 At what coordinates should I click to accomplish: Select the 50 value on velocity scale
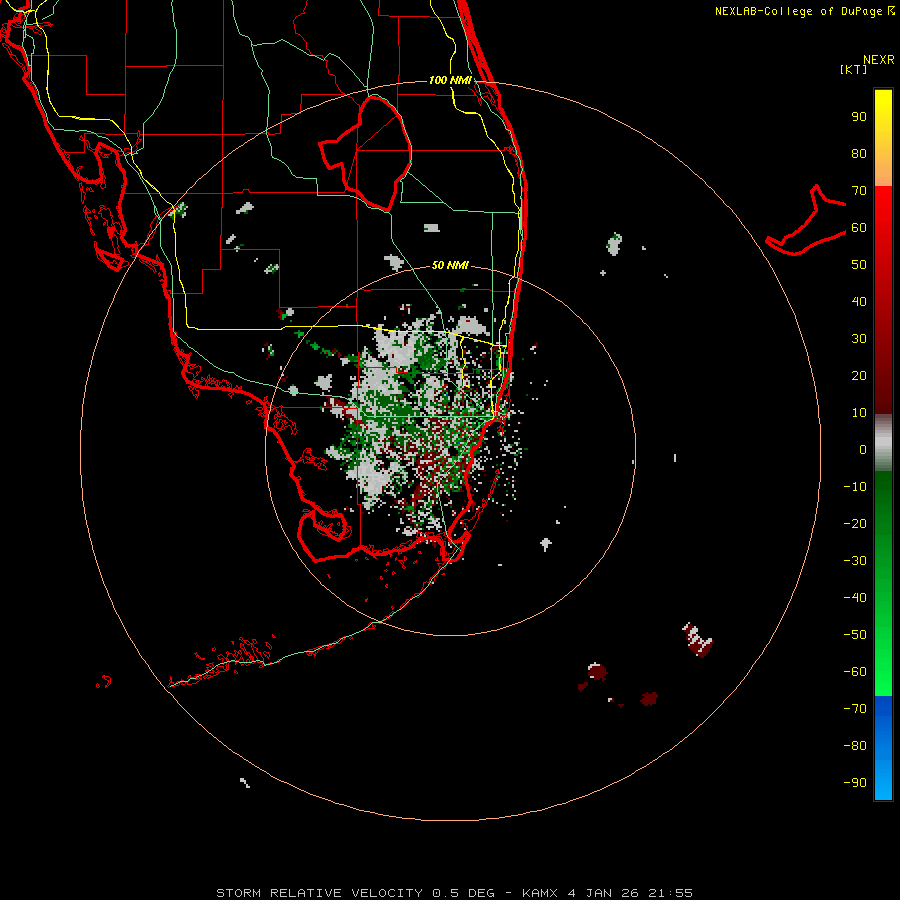point(859,265)
